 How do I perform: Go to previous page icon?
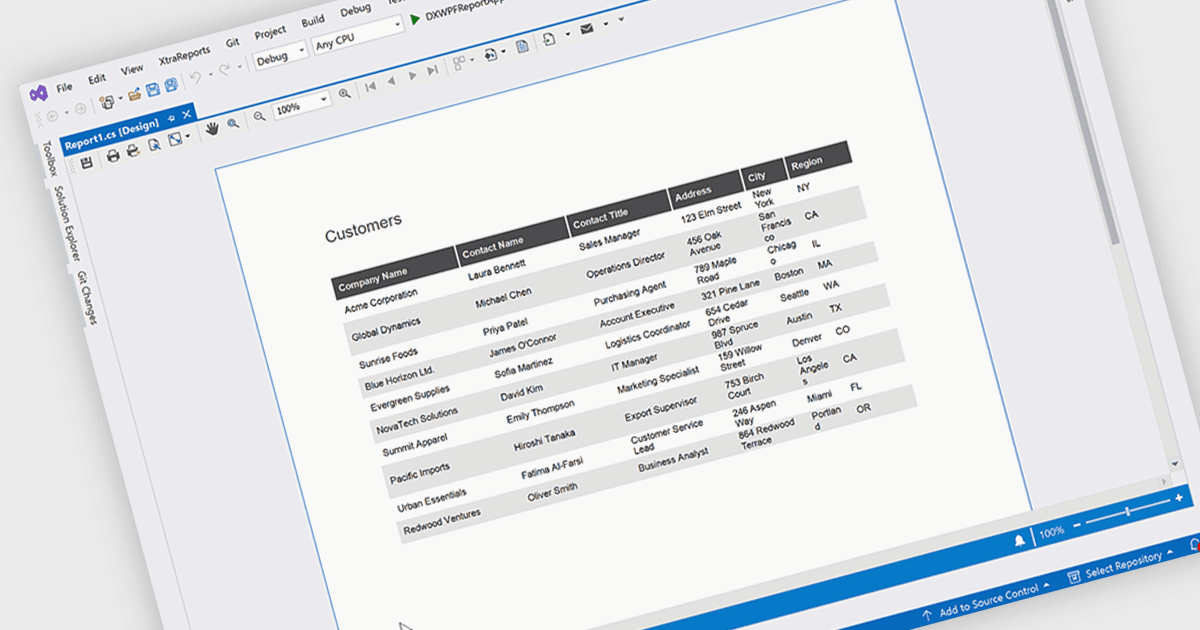[392, 81]
